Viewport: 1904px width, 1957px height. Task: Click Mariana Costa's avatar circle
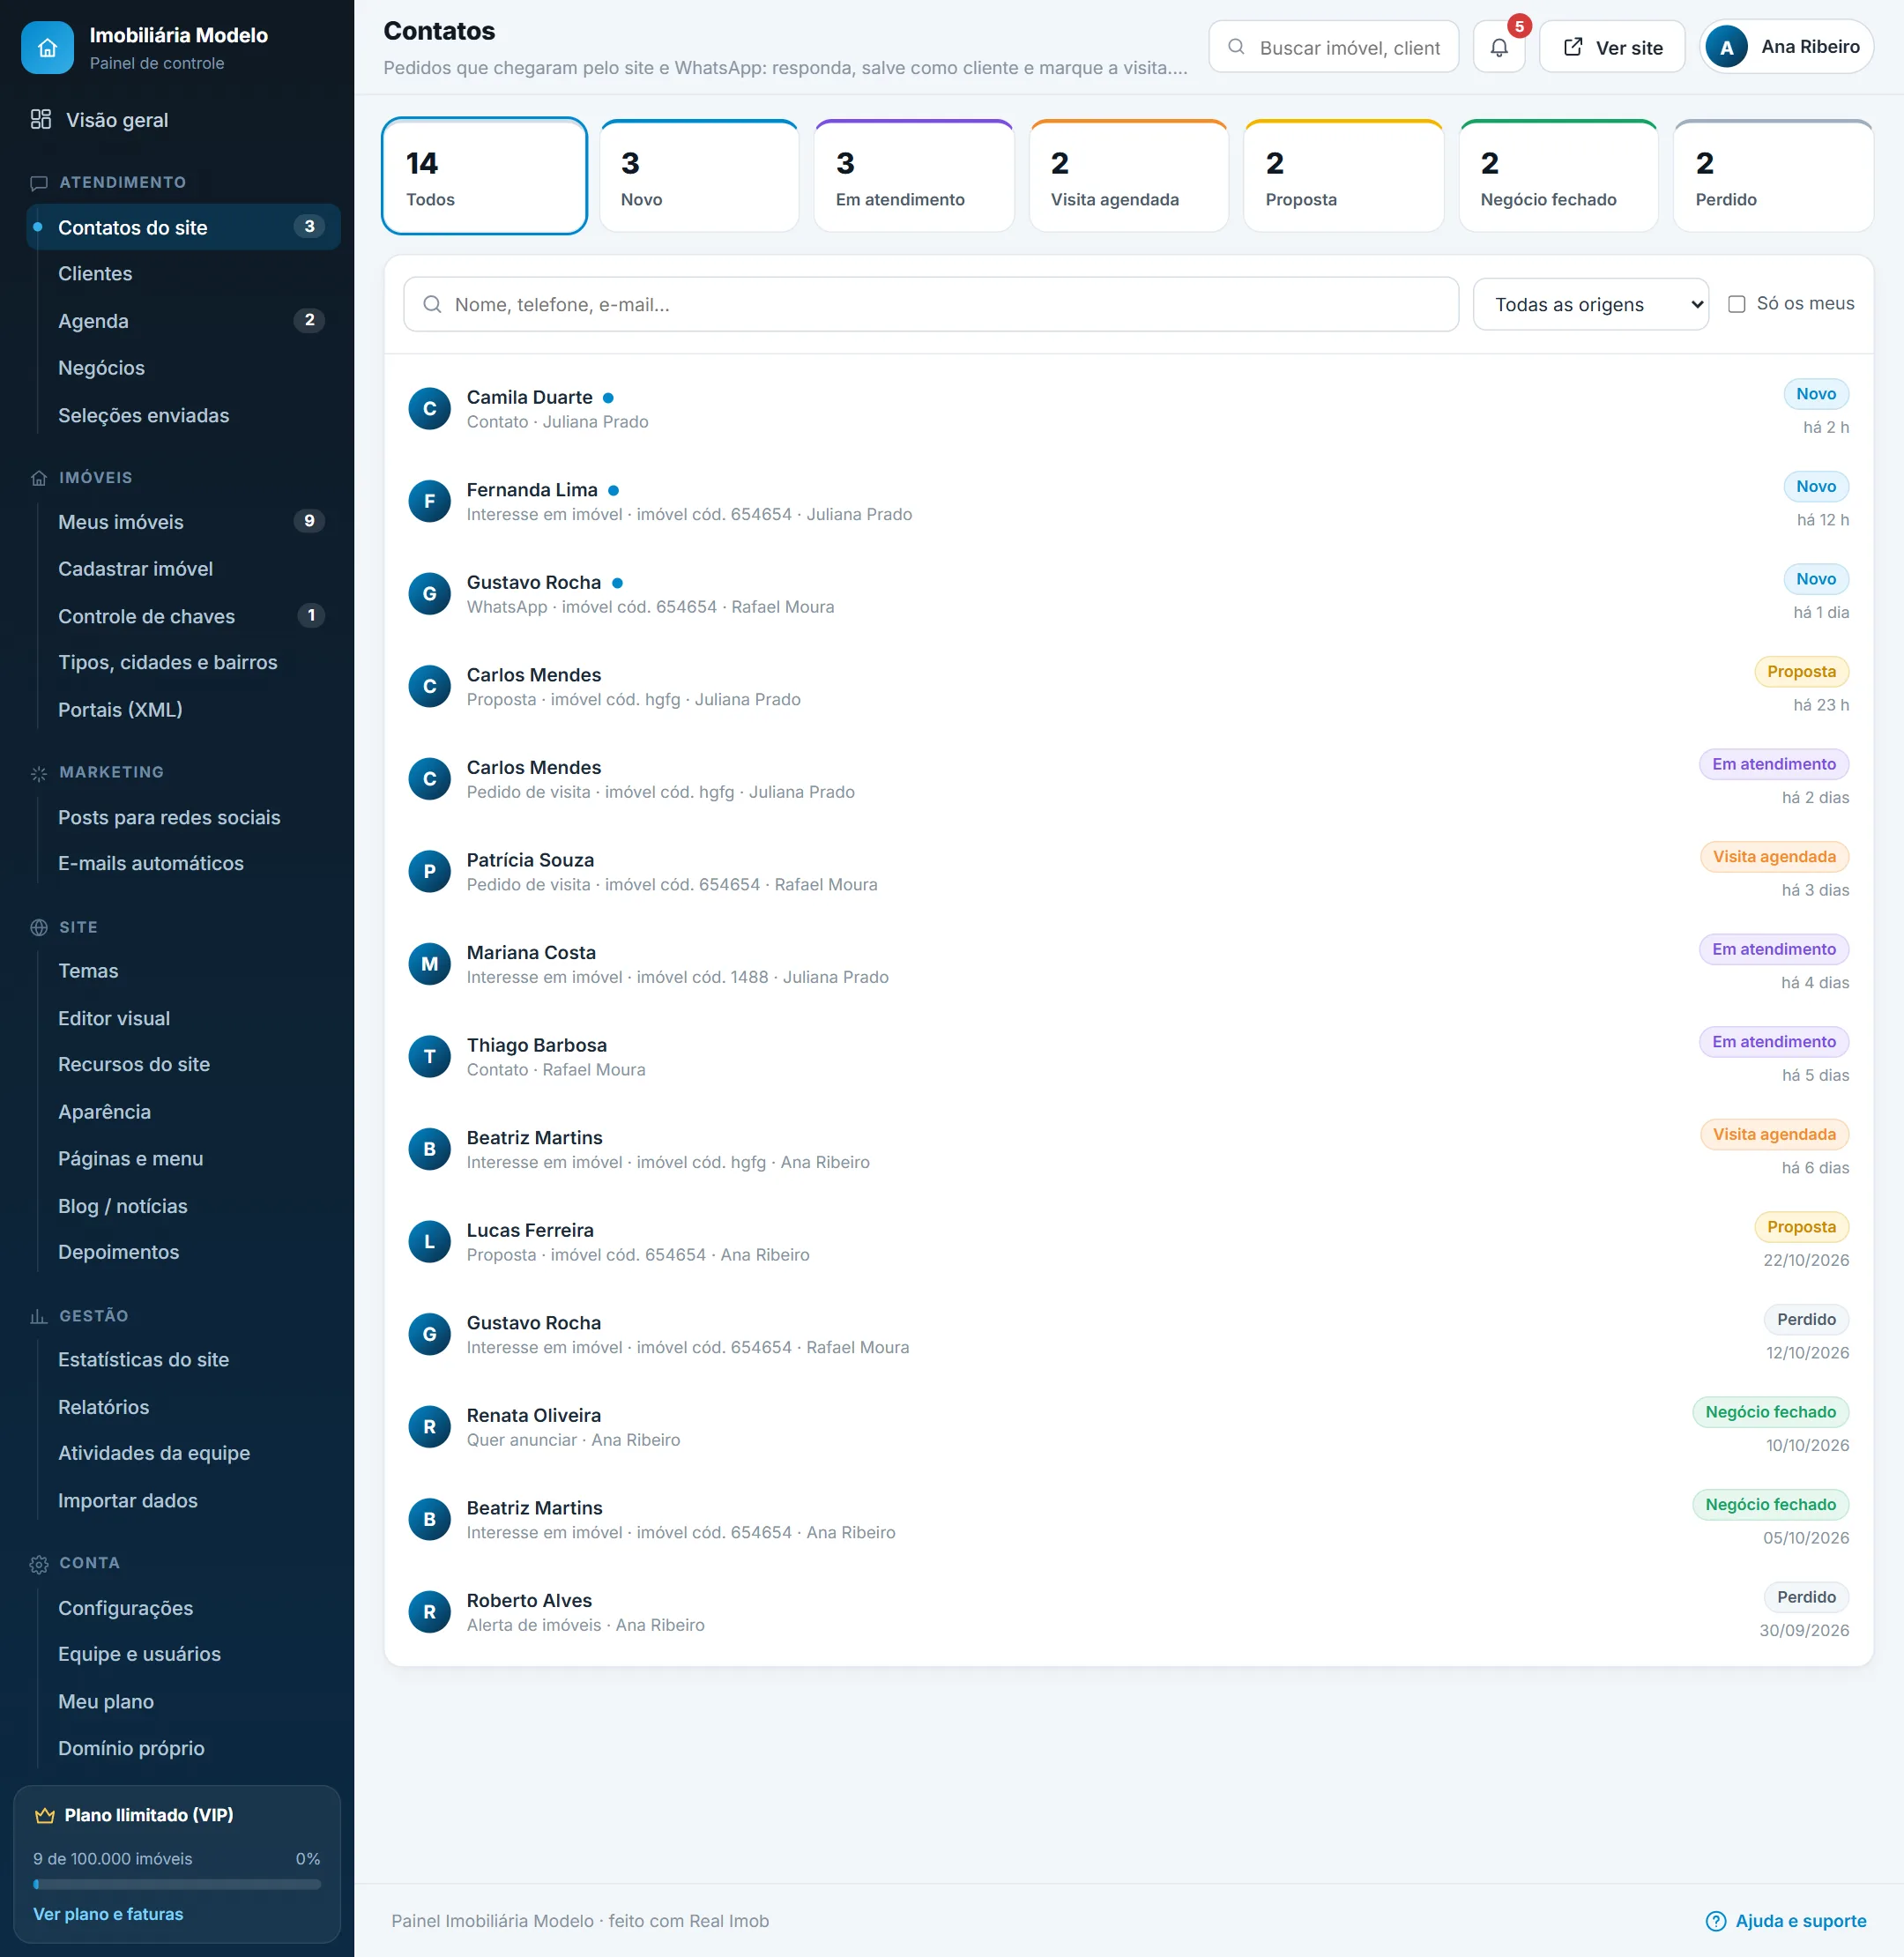click(x=430, y=964)
